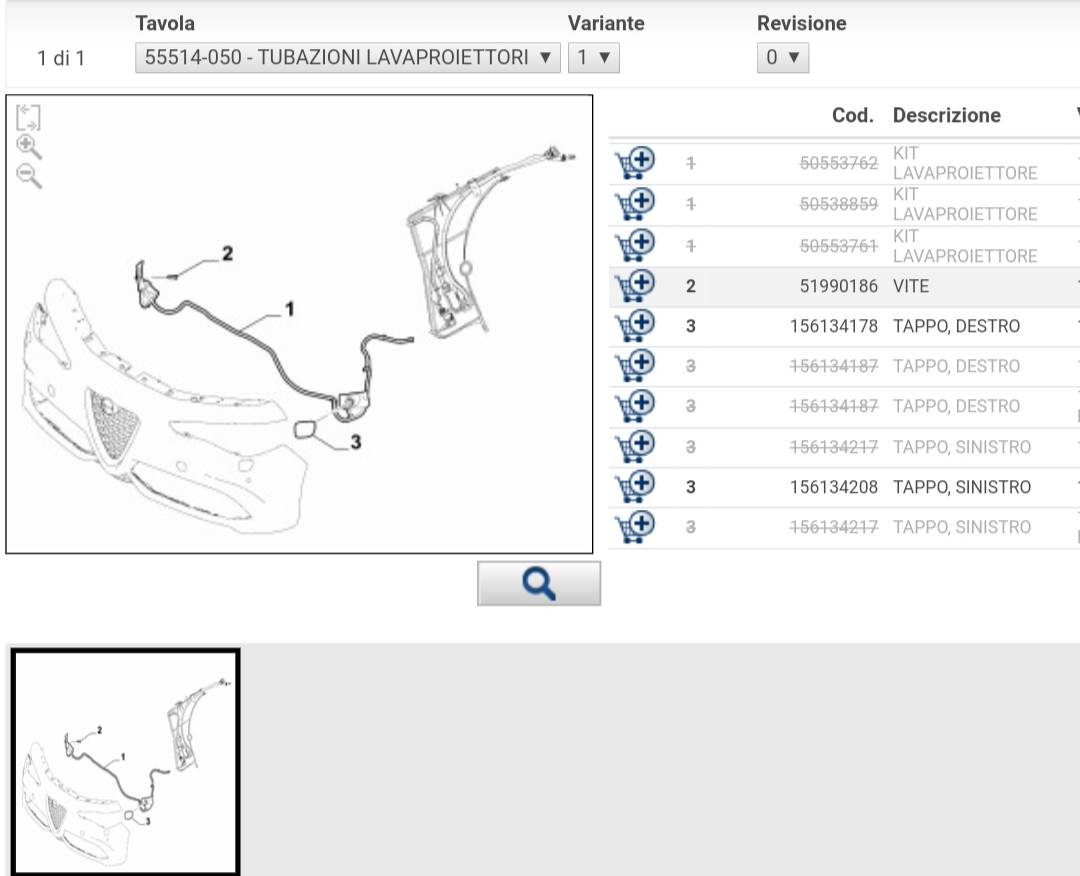The height and width of the screenshot is (876, 1080).
Task: Click callout number 1 in diagram
Action: tap(290, 309)
